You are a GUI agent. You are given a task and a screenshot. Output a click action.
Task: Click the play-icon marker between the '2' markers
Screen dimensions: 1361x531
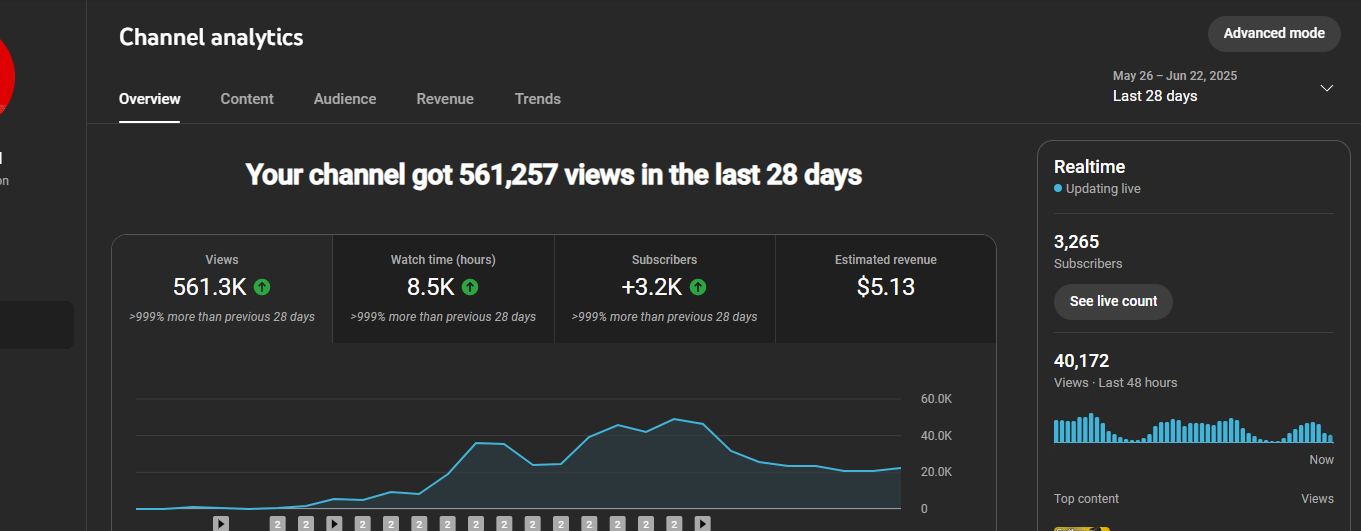pyautogui.click(x=335, y=523)
